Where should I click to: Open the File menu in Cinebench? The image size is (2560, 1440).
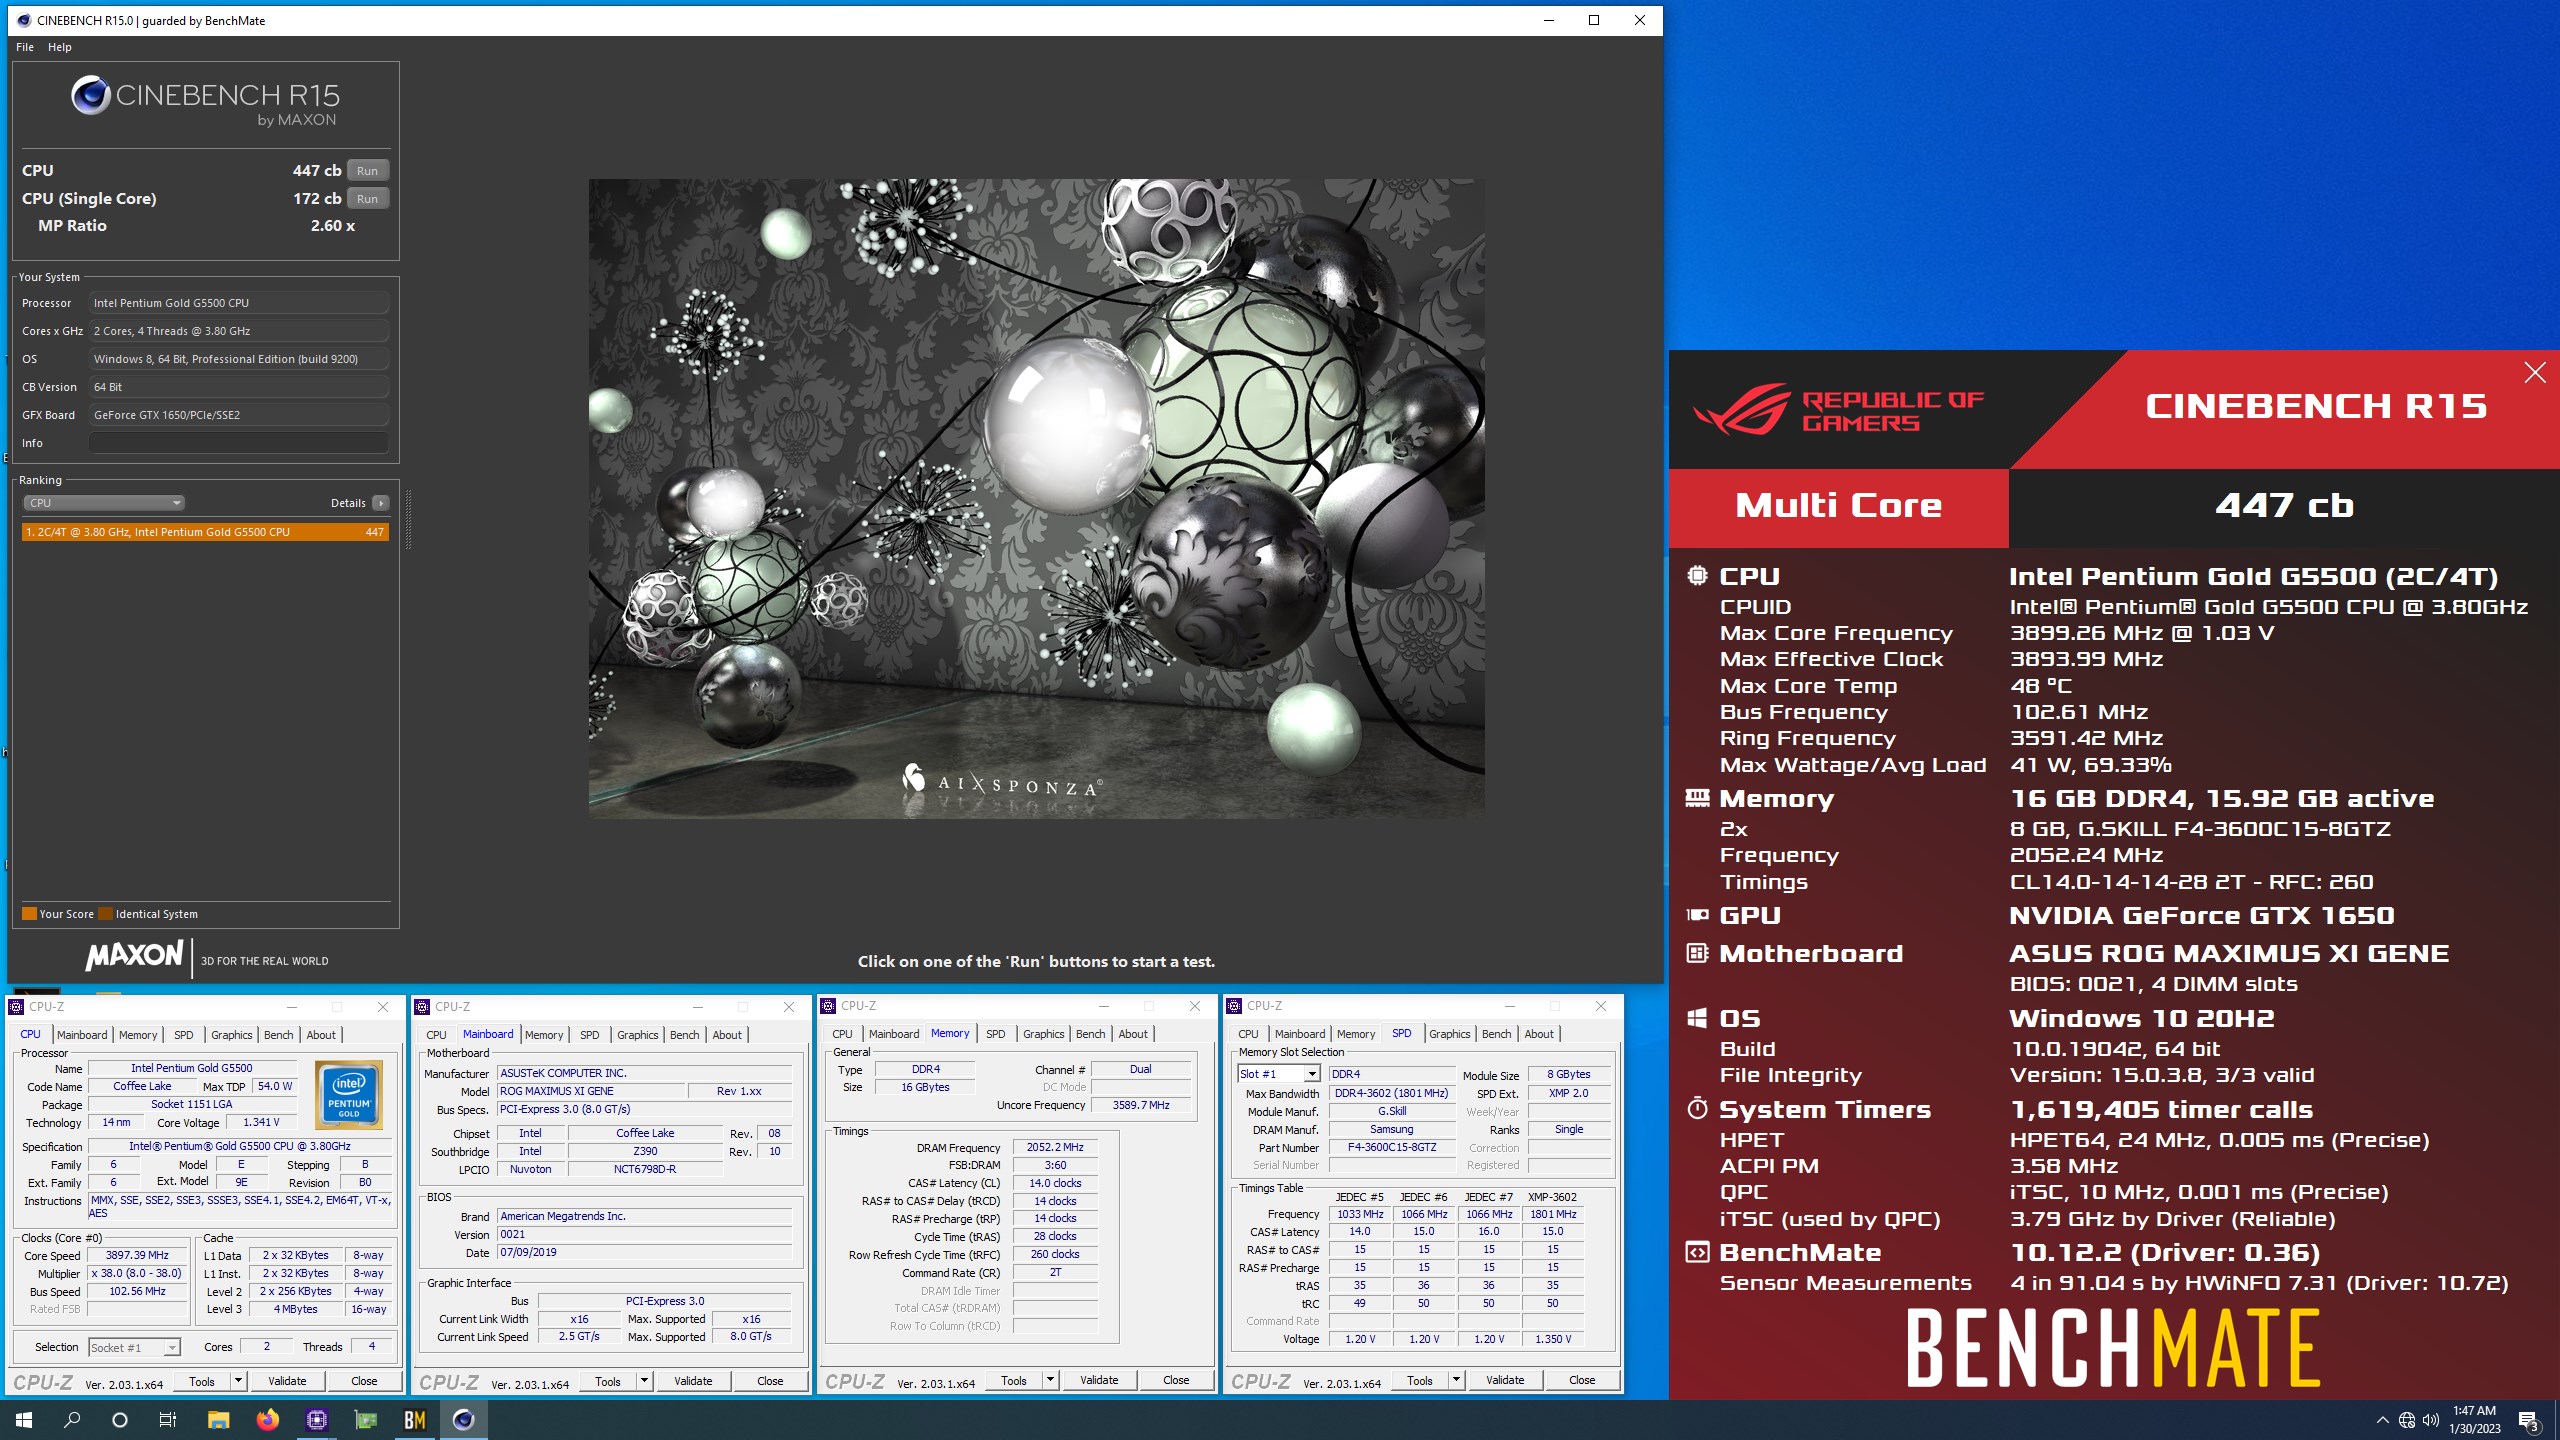(25, 47)
